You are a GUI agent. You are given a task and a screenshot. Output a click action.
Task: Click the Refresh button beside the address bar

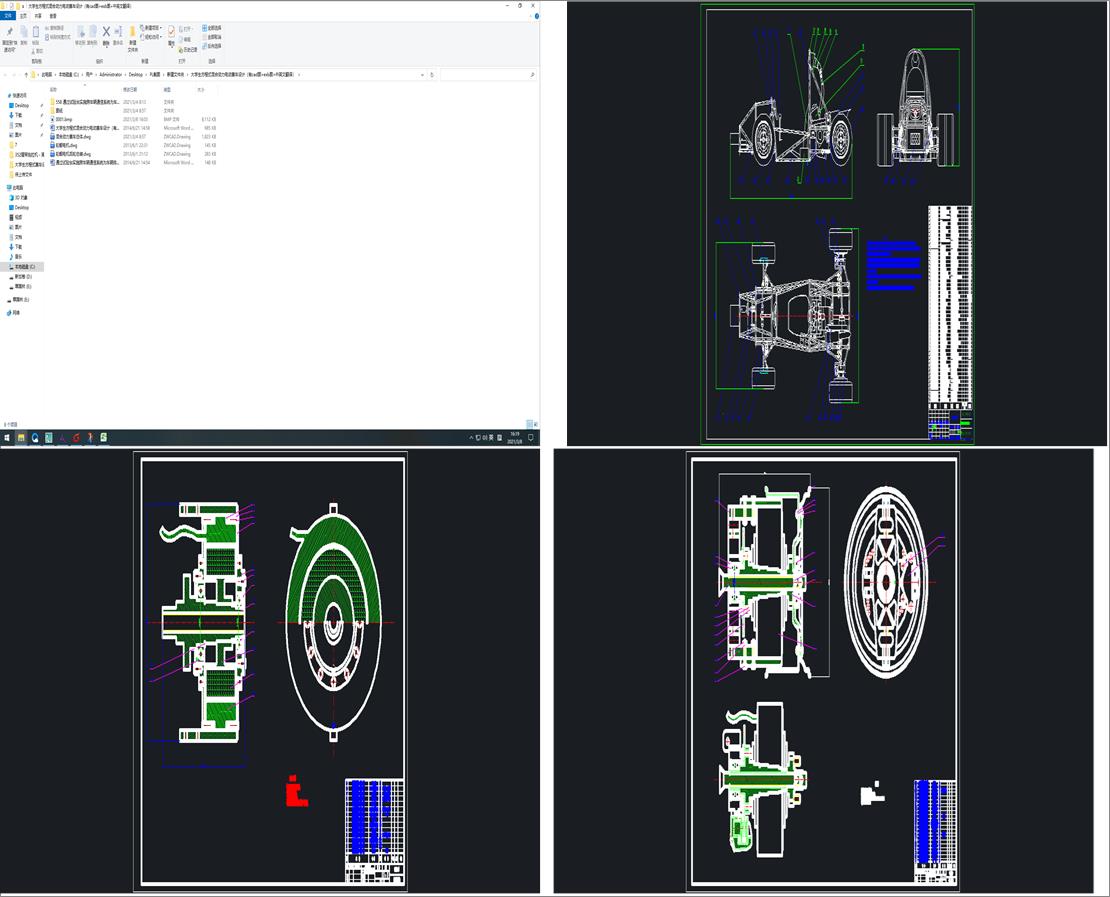[432, 74]
